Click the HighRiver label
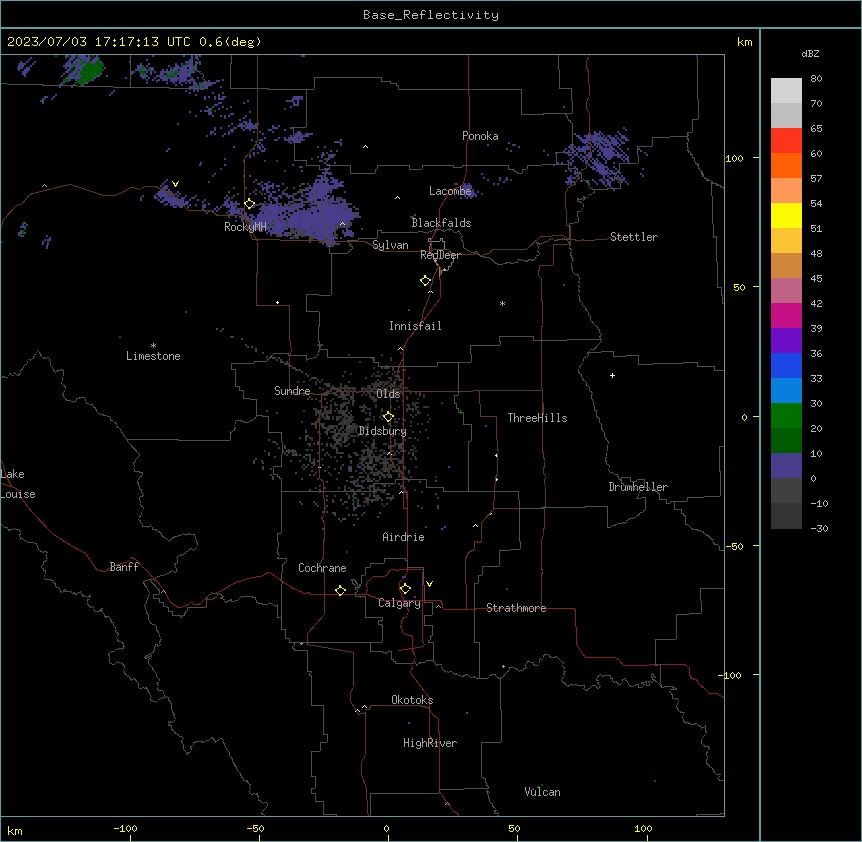The width and height of the screenshot is (862, 842). pos(430,743)
